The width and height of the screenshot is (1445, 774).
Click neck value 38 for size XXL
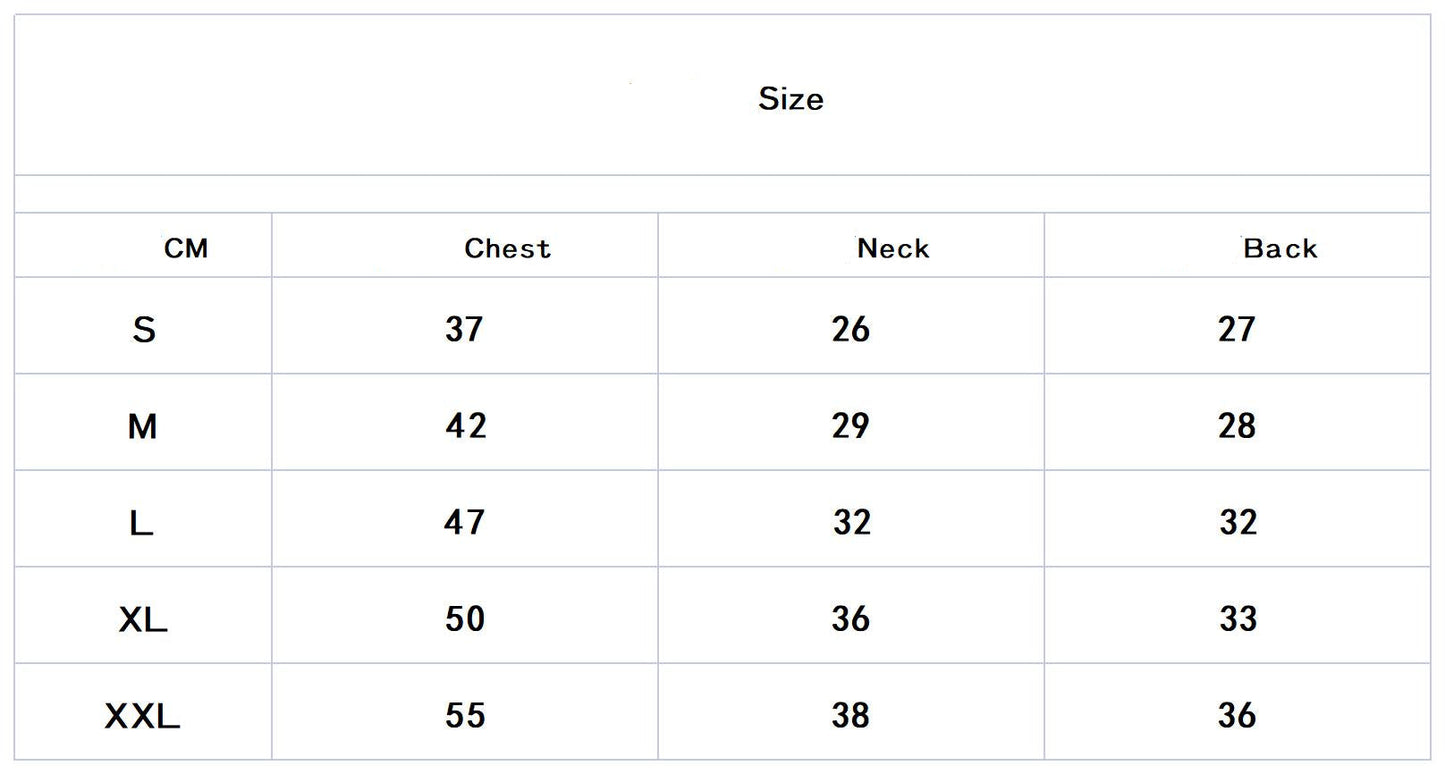pyautogui.click(x=851, y=715)
